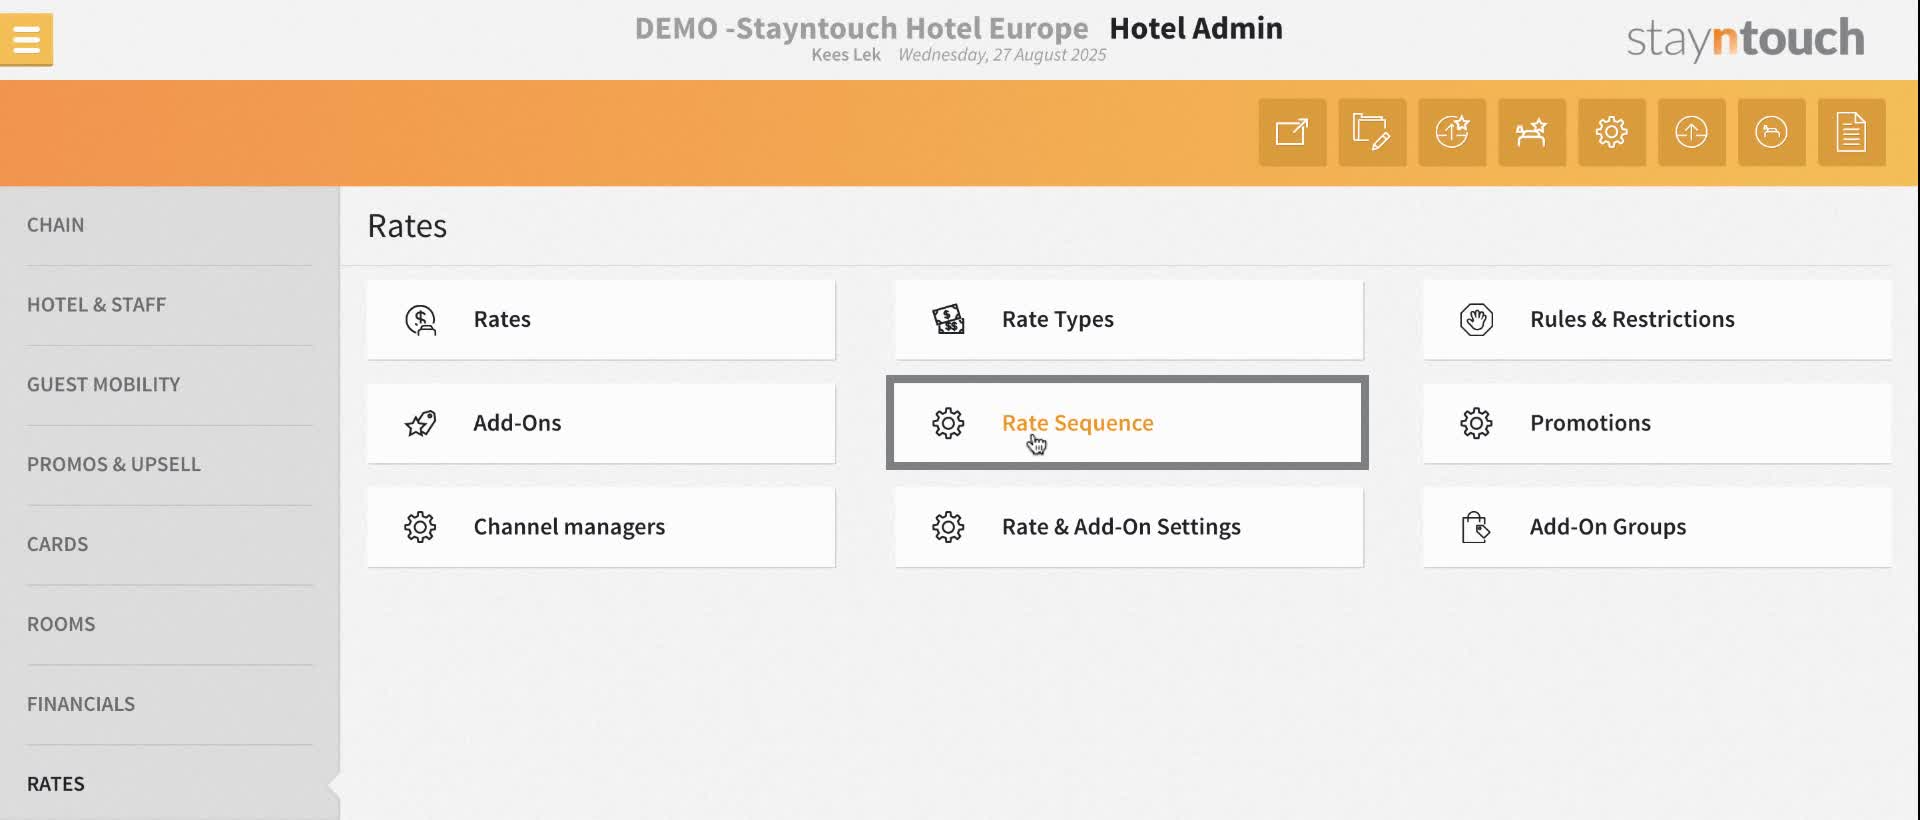Open Add-On Groups tile
This screenshot has height=820, width=1920.
pyautogui.click(x=1657, y=528)
